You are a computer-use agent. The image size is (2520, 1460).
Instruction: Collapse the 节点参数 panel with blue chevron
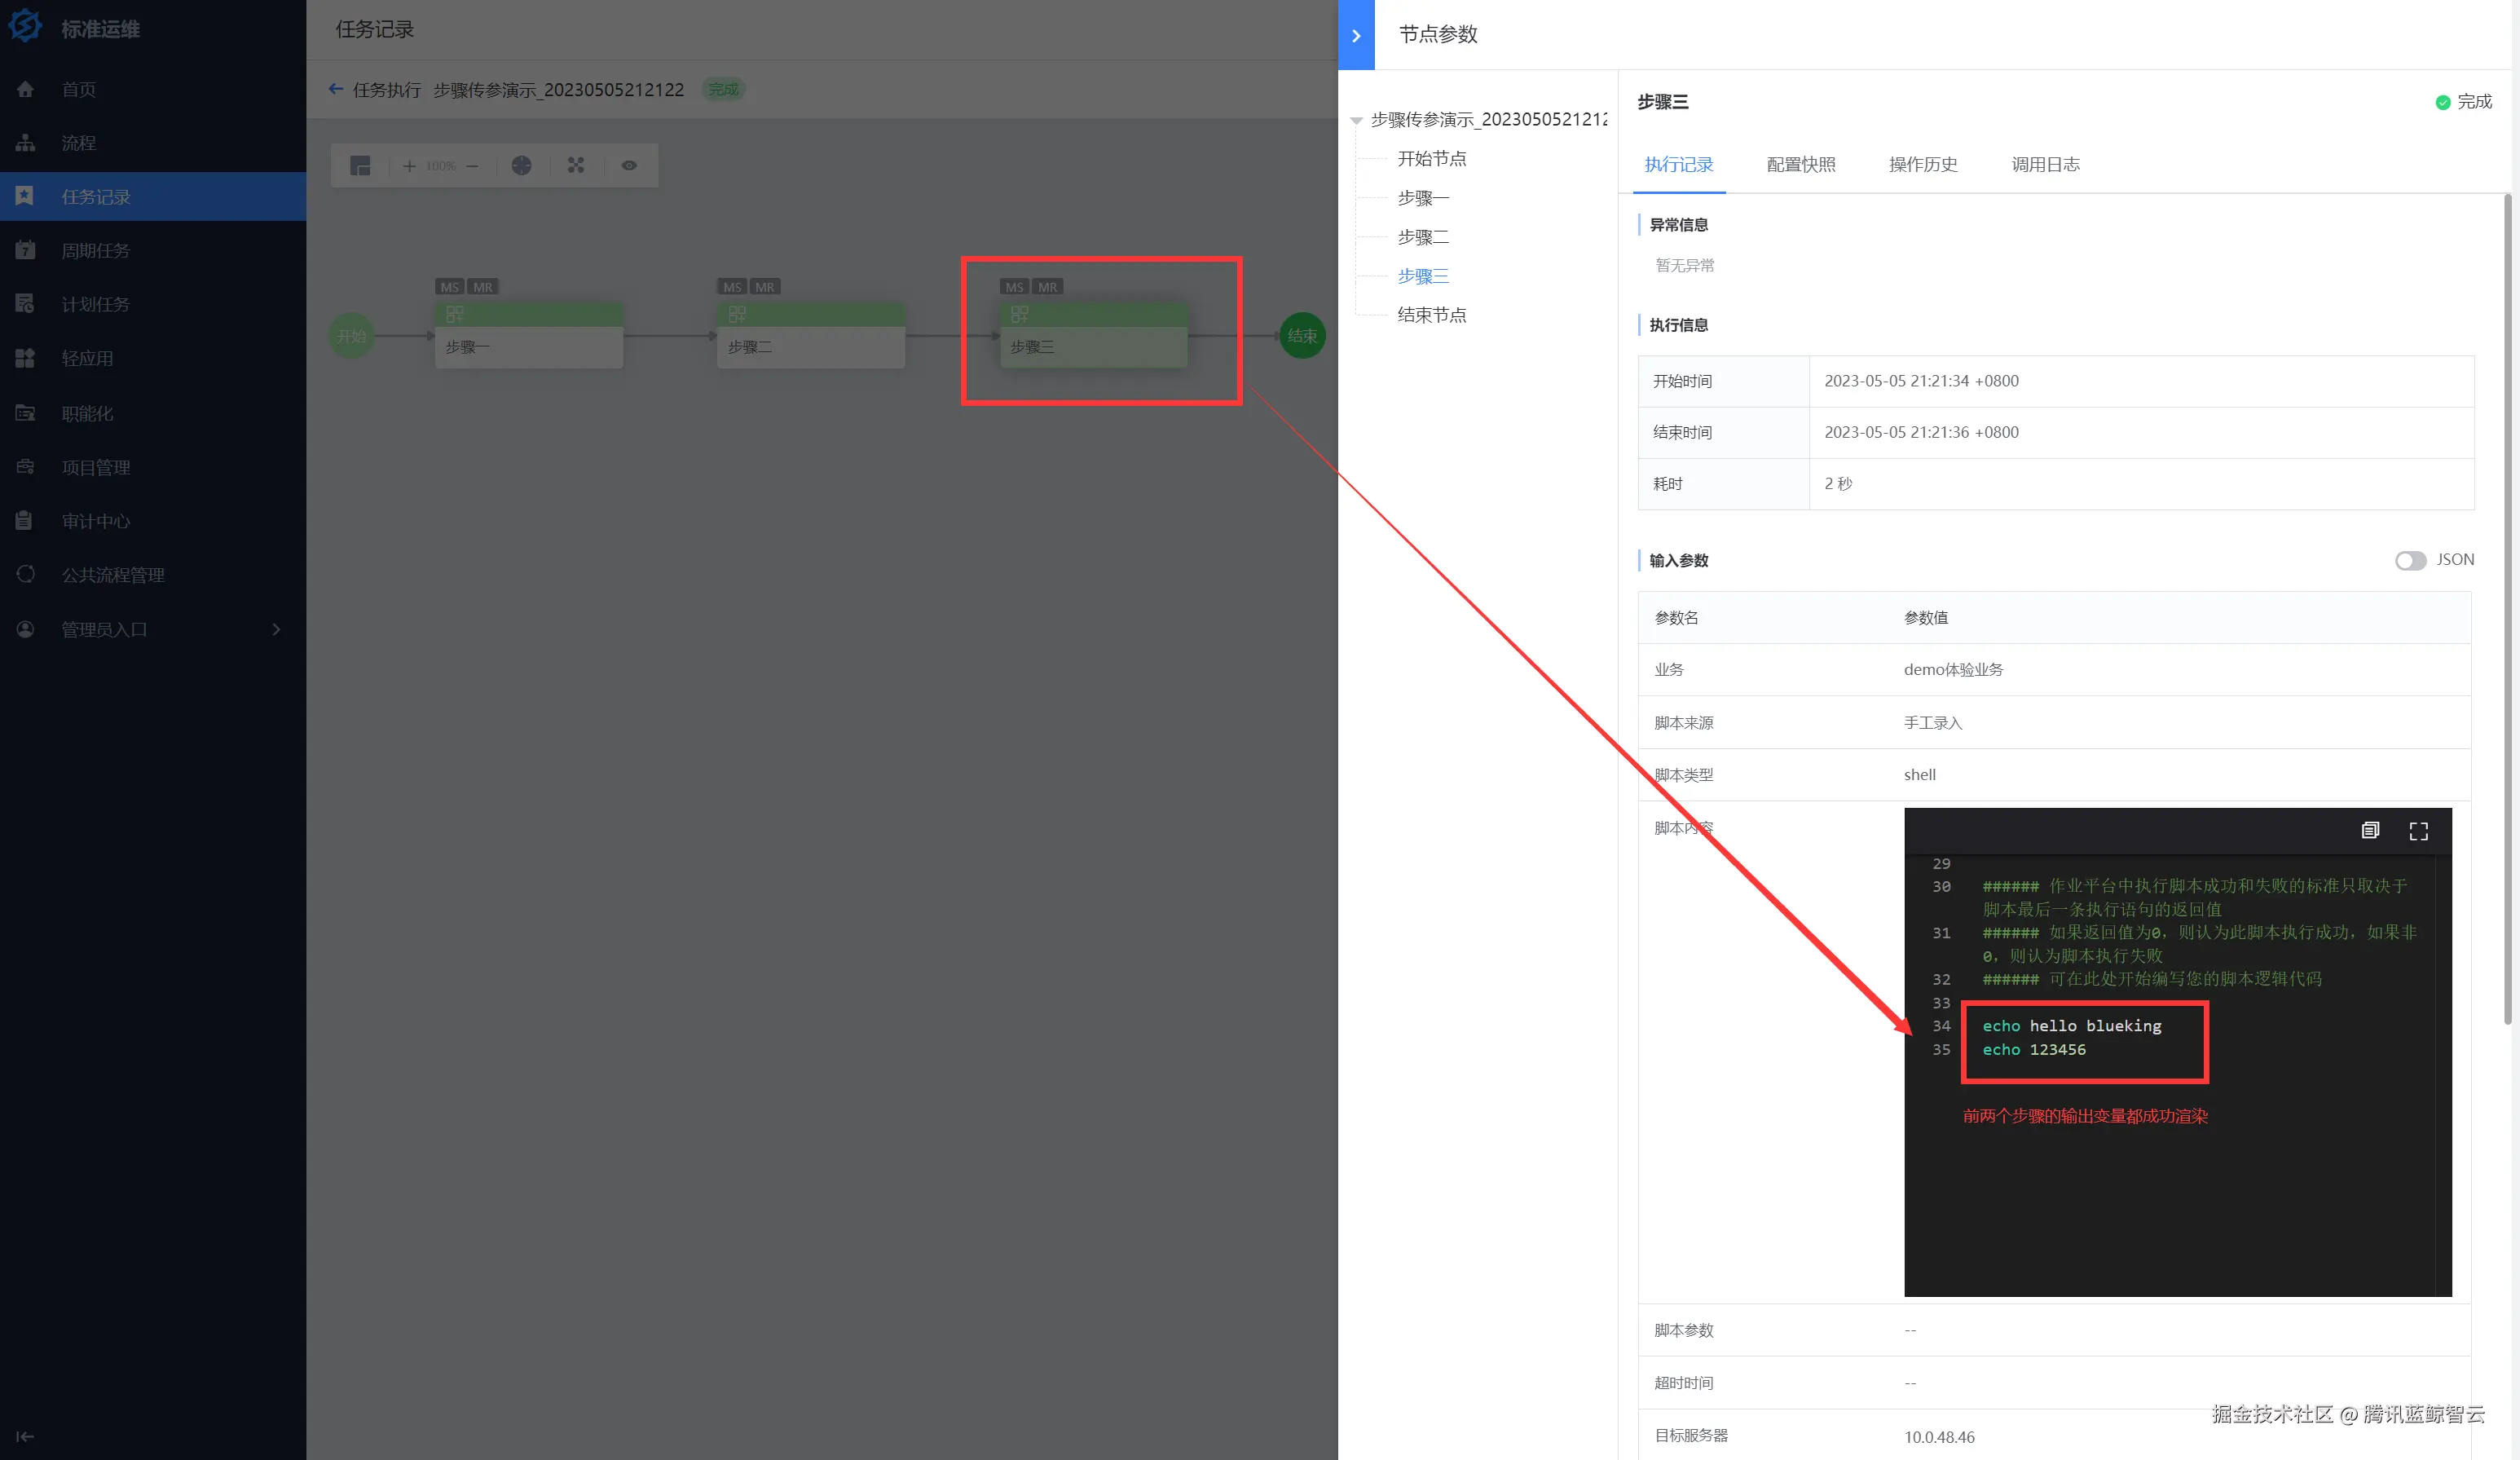[x=1356, y=35]
